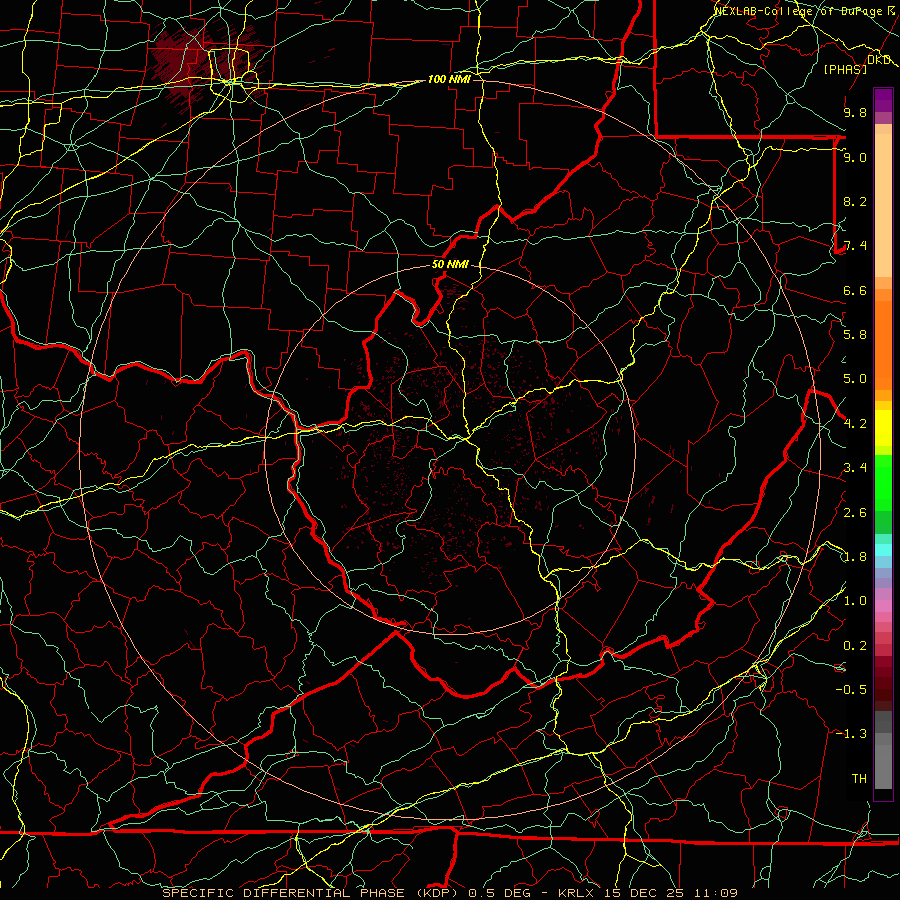The image size is (900, 900).
Task: Click the -1.3 scale label
Action: coord(851,734)
